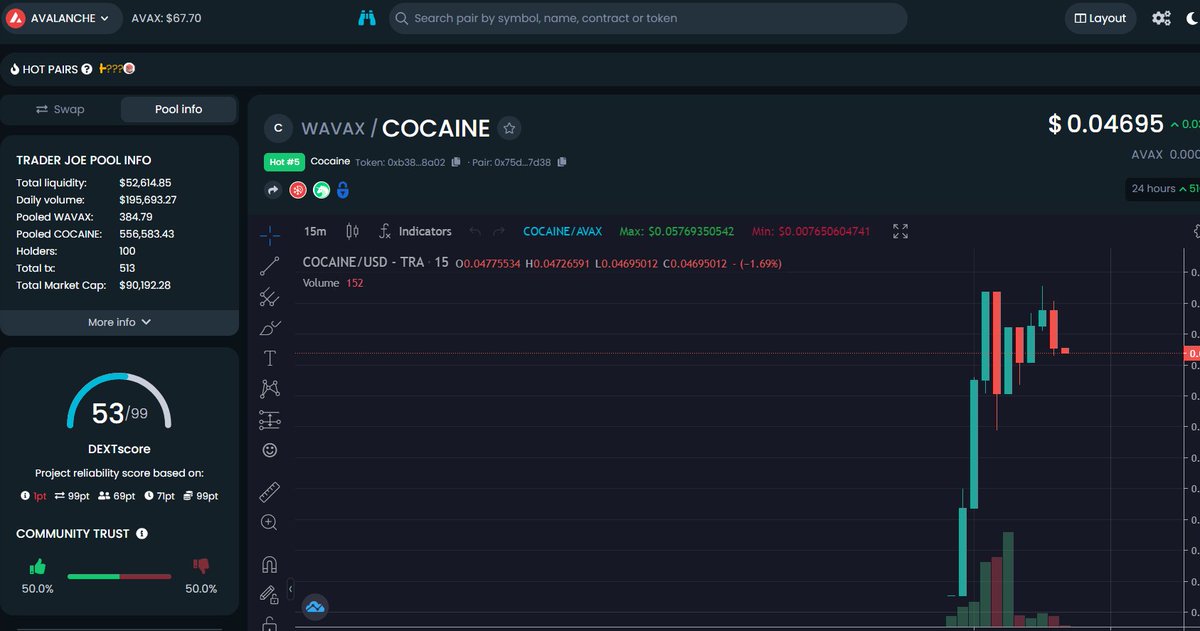This screenshot has height=631, width=1200.
Task: Click the Total Market Cap value $90,192.28
Action: click(x=145, y=285)
